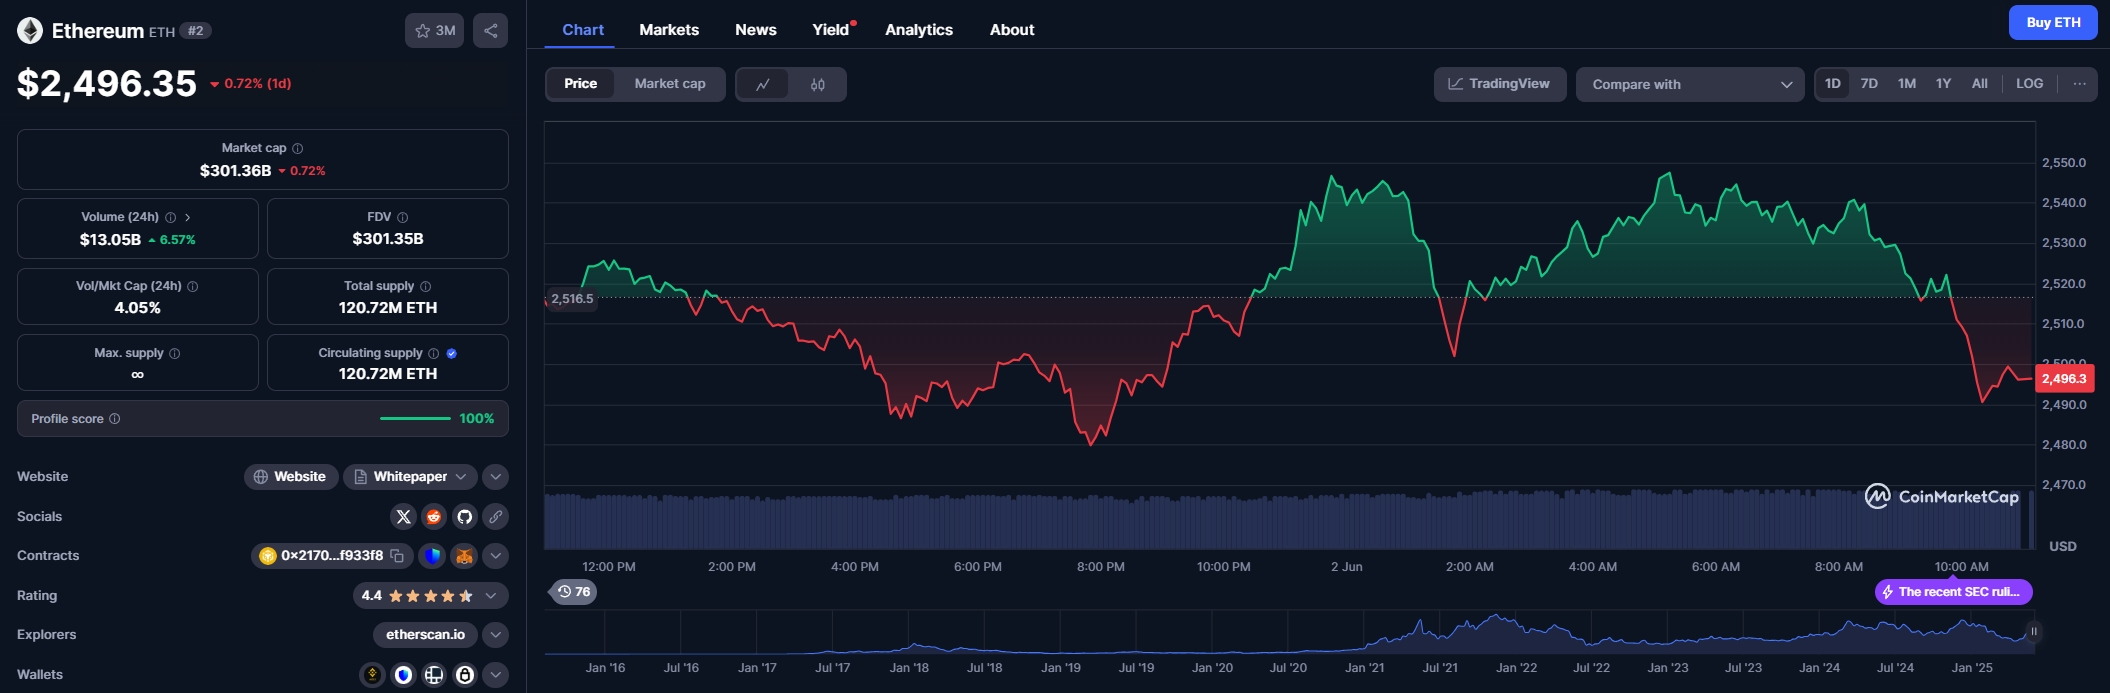Switch to the Analytics tab

pyautogui.click(x=919, y=30)
